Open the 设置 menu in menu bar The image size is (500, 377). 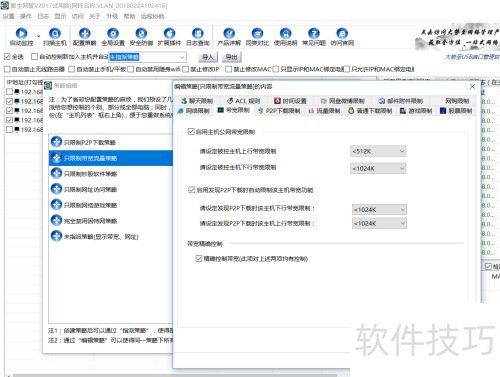[9, 16]
